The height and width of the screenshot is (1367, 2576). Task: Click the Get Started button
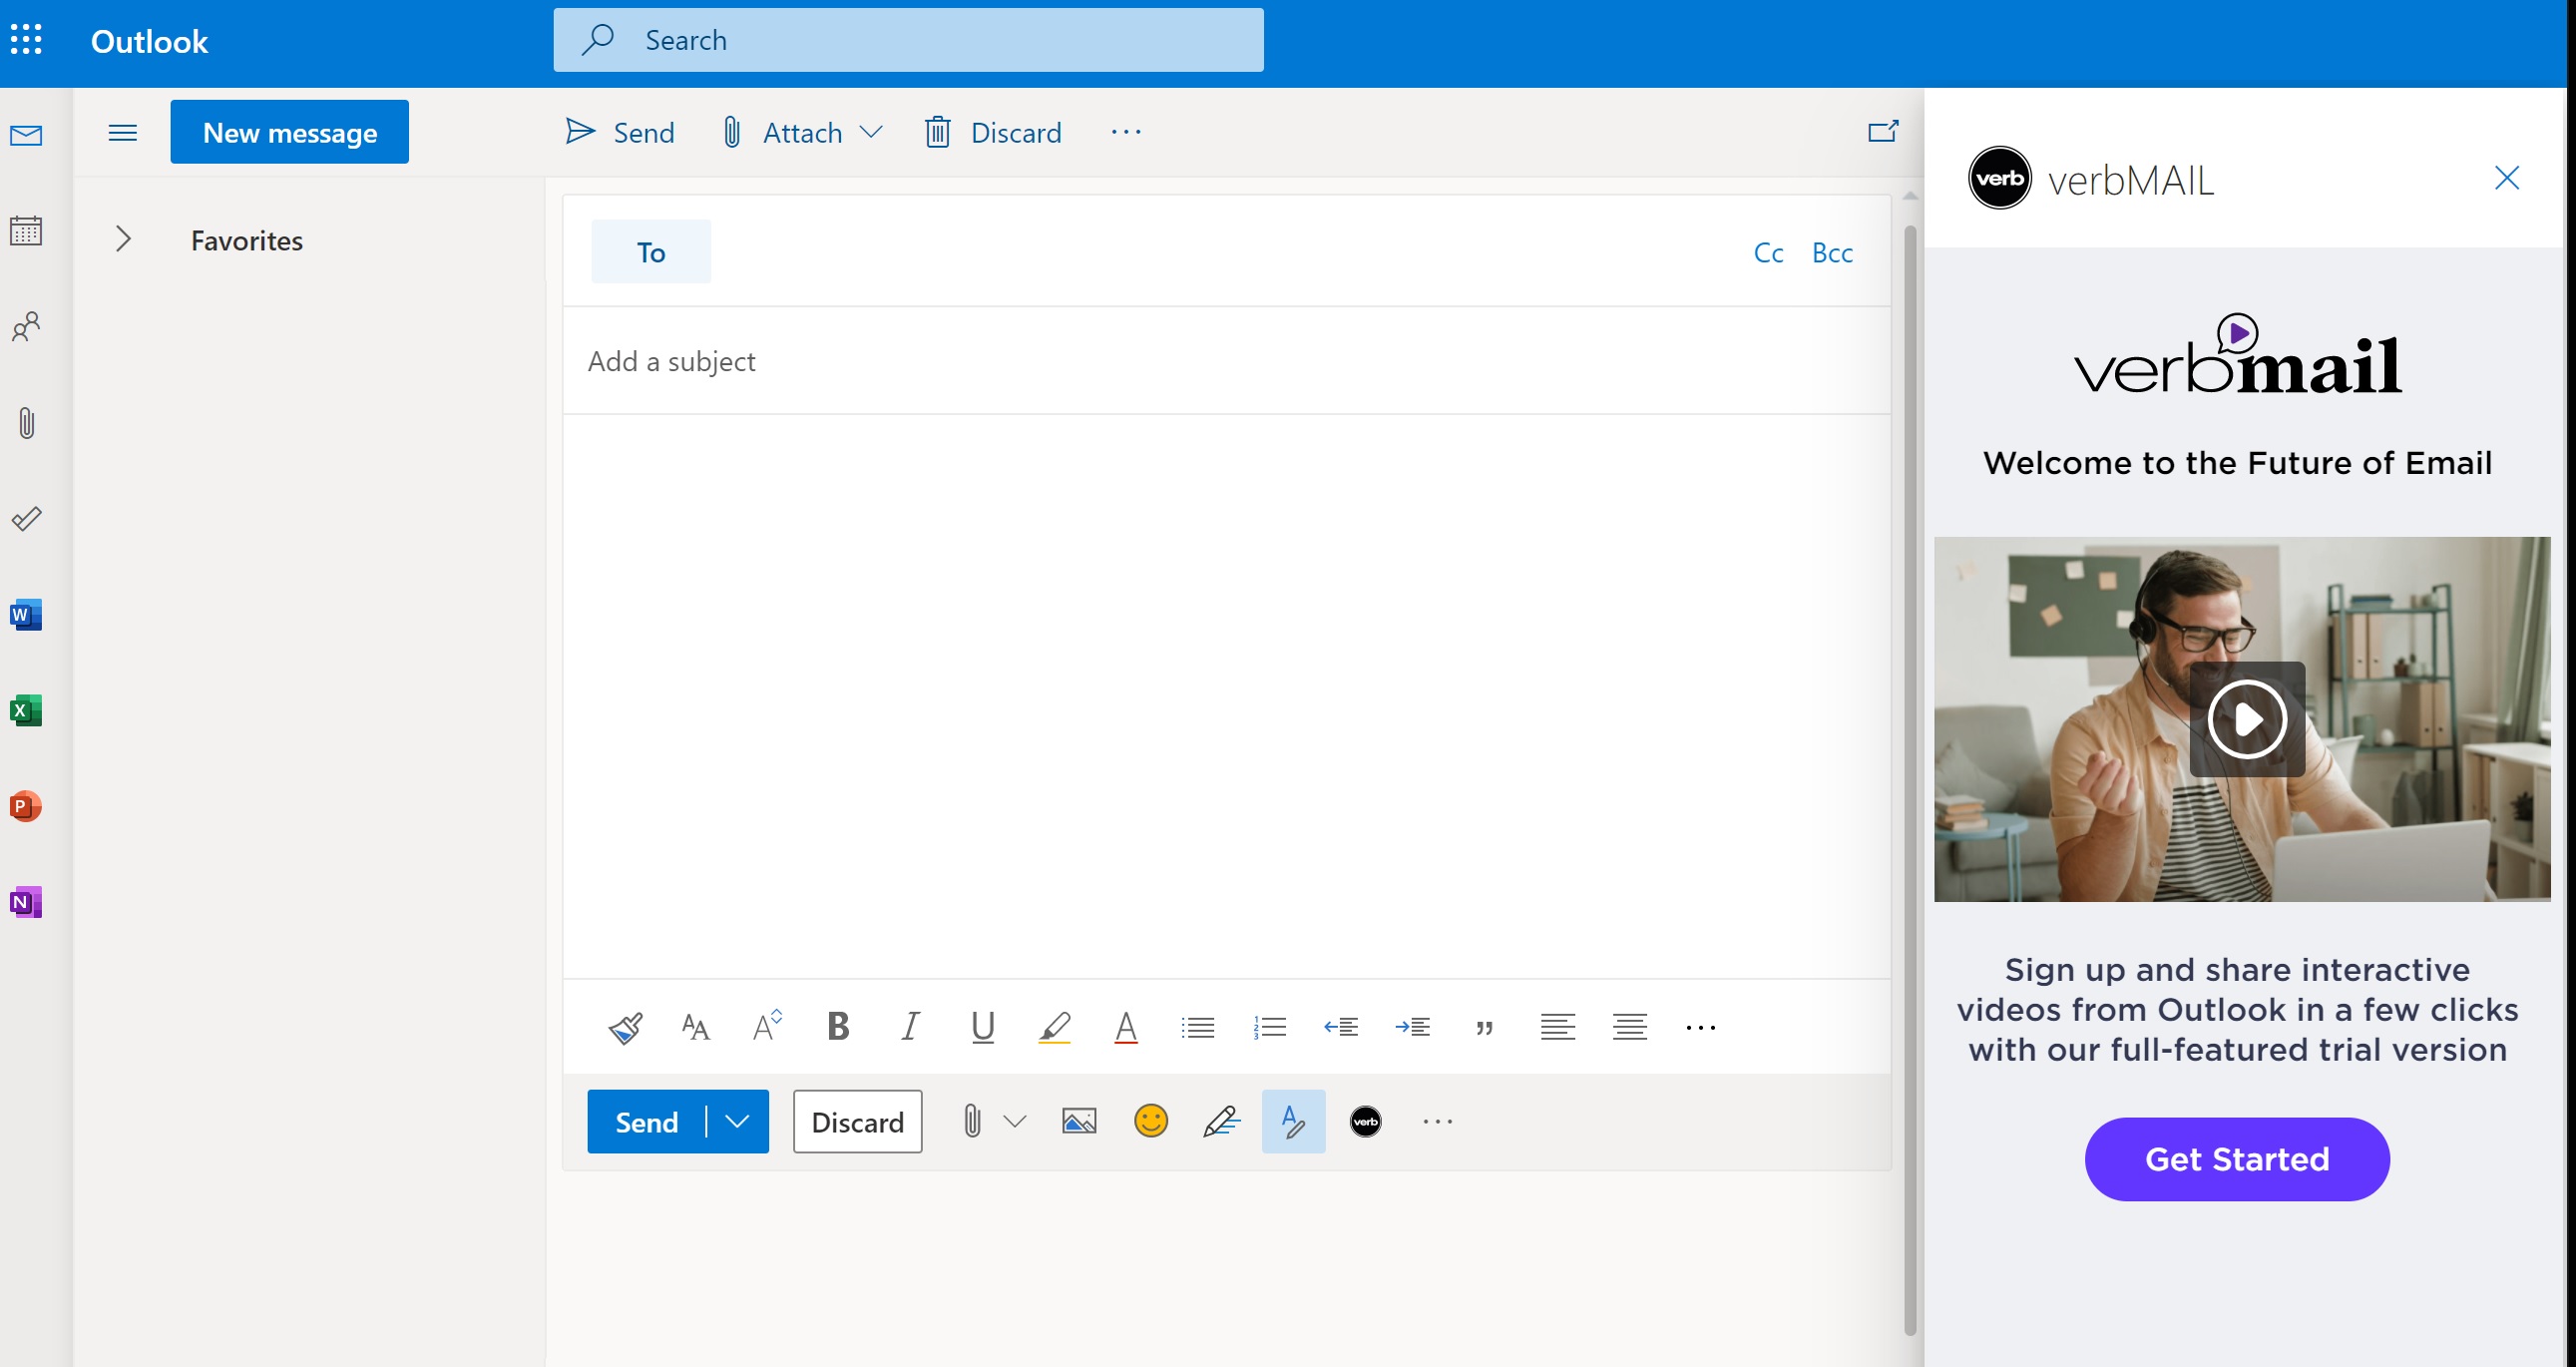pos(2237,1159)
